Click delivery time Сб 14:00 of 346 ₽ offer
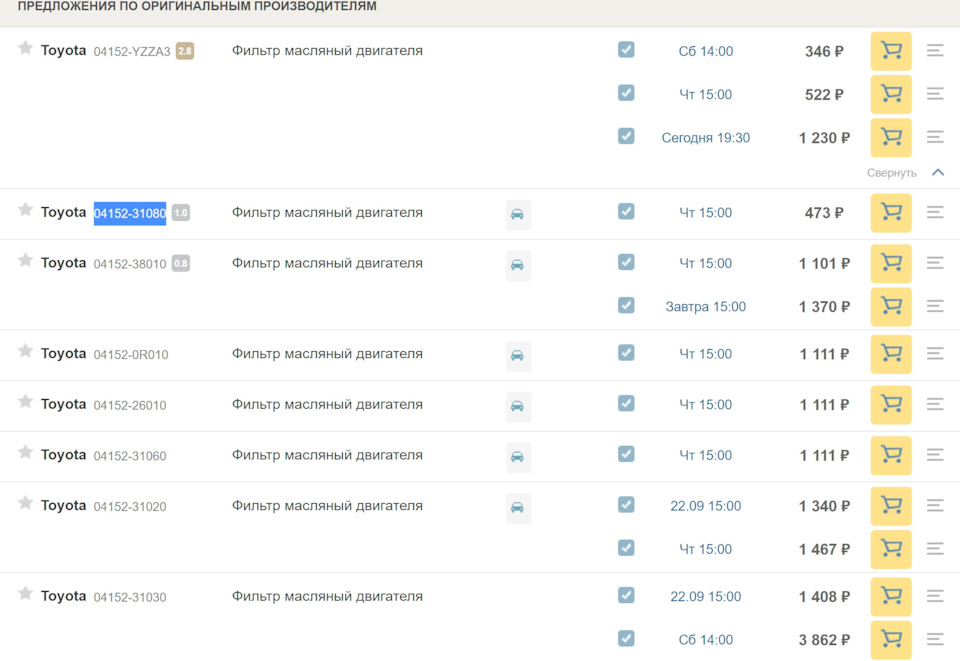The height and width of the screenshot is (661, 960). pos(705,51)
